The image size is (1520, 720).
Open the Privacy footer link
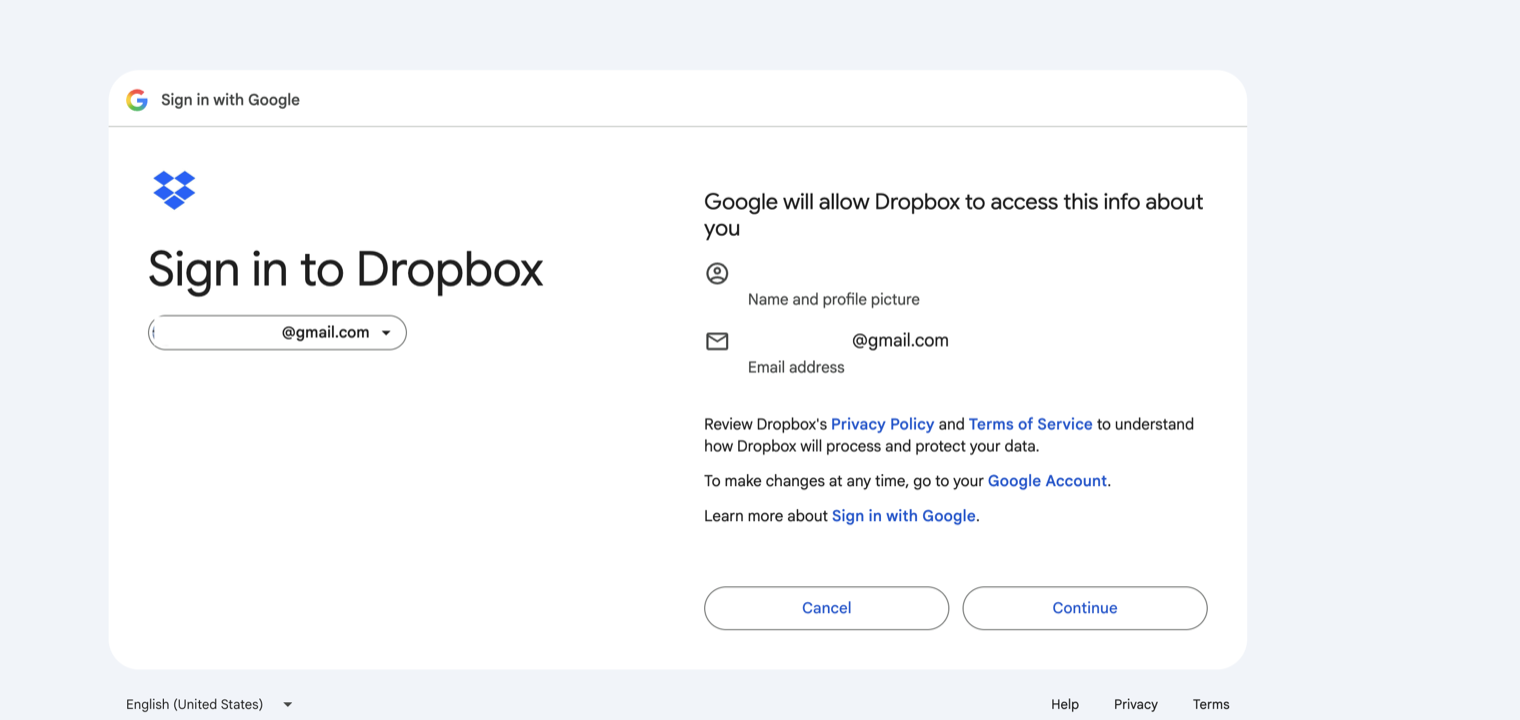pos(1136,704)
